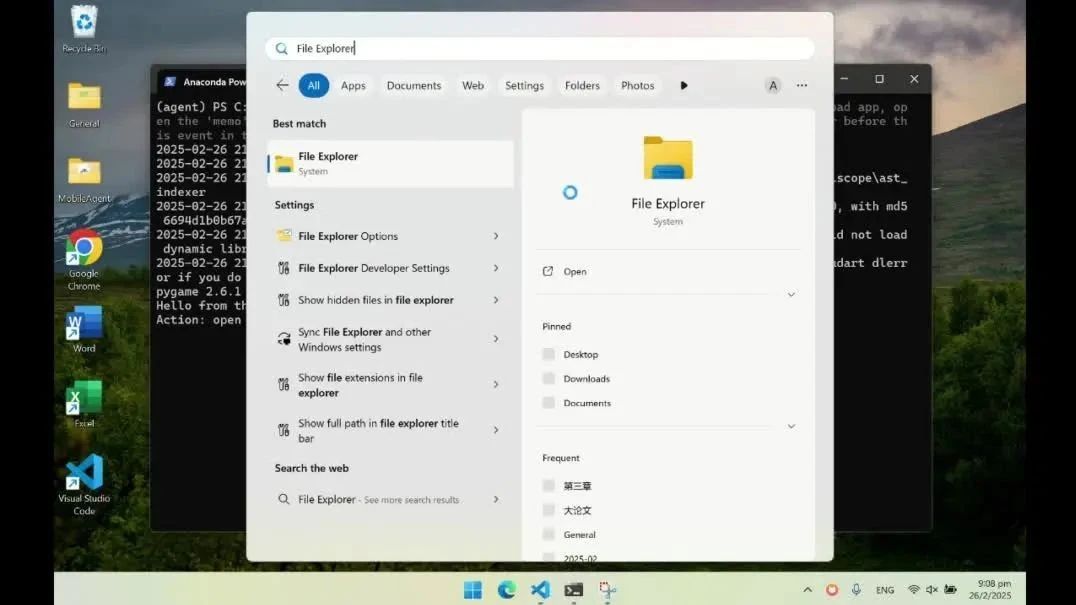Screen dimensions: 1076x605
Task: Select the Folders filter tab
Action: tap(582, 85)
